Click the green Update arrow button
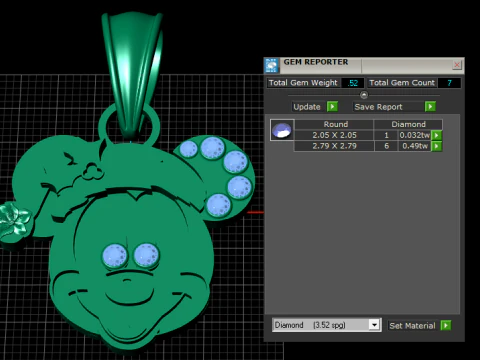The image size is (480, 360). (x=332, y=107)
